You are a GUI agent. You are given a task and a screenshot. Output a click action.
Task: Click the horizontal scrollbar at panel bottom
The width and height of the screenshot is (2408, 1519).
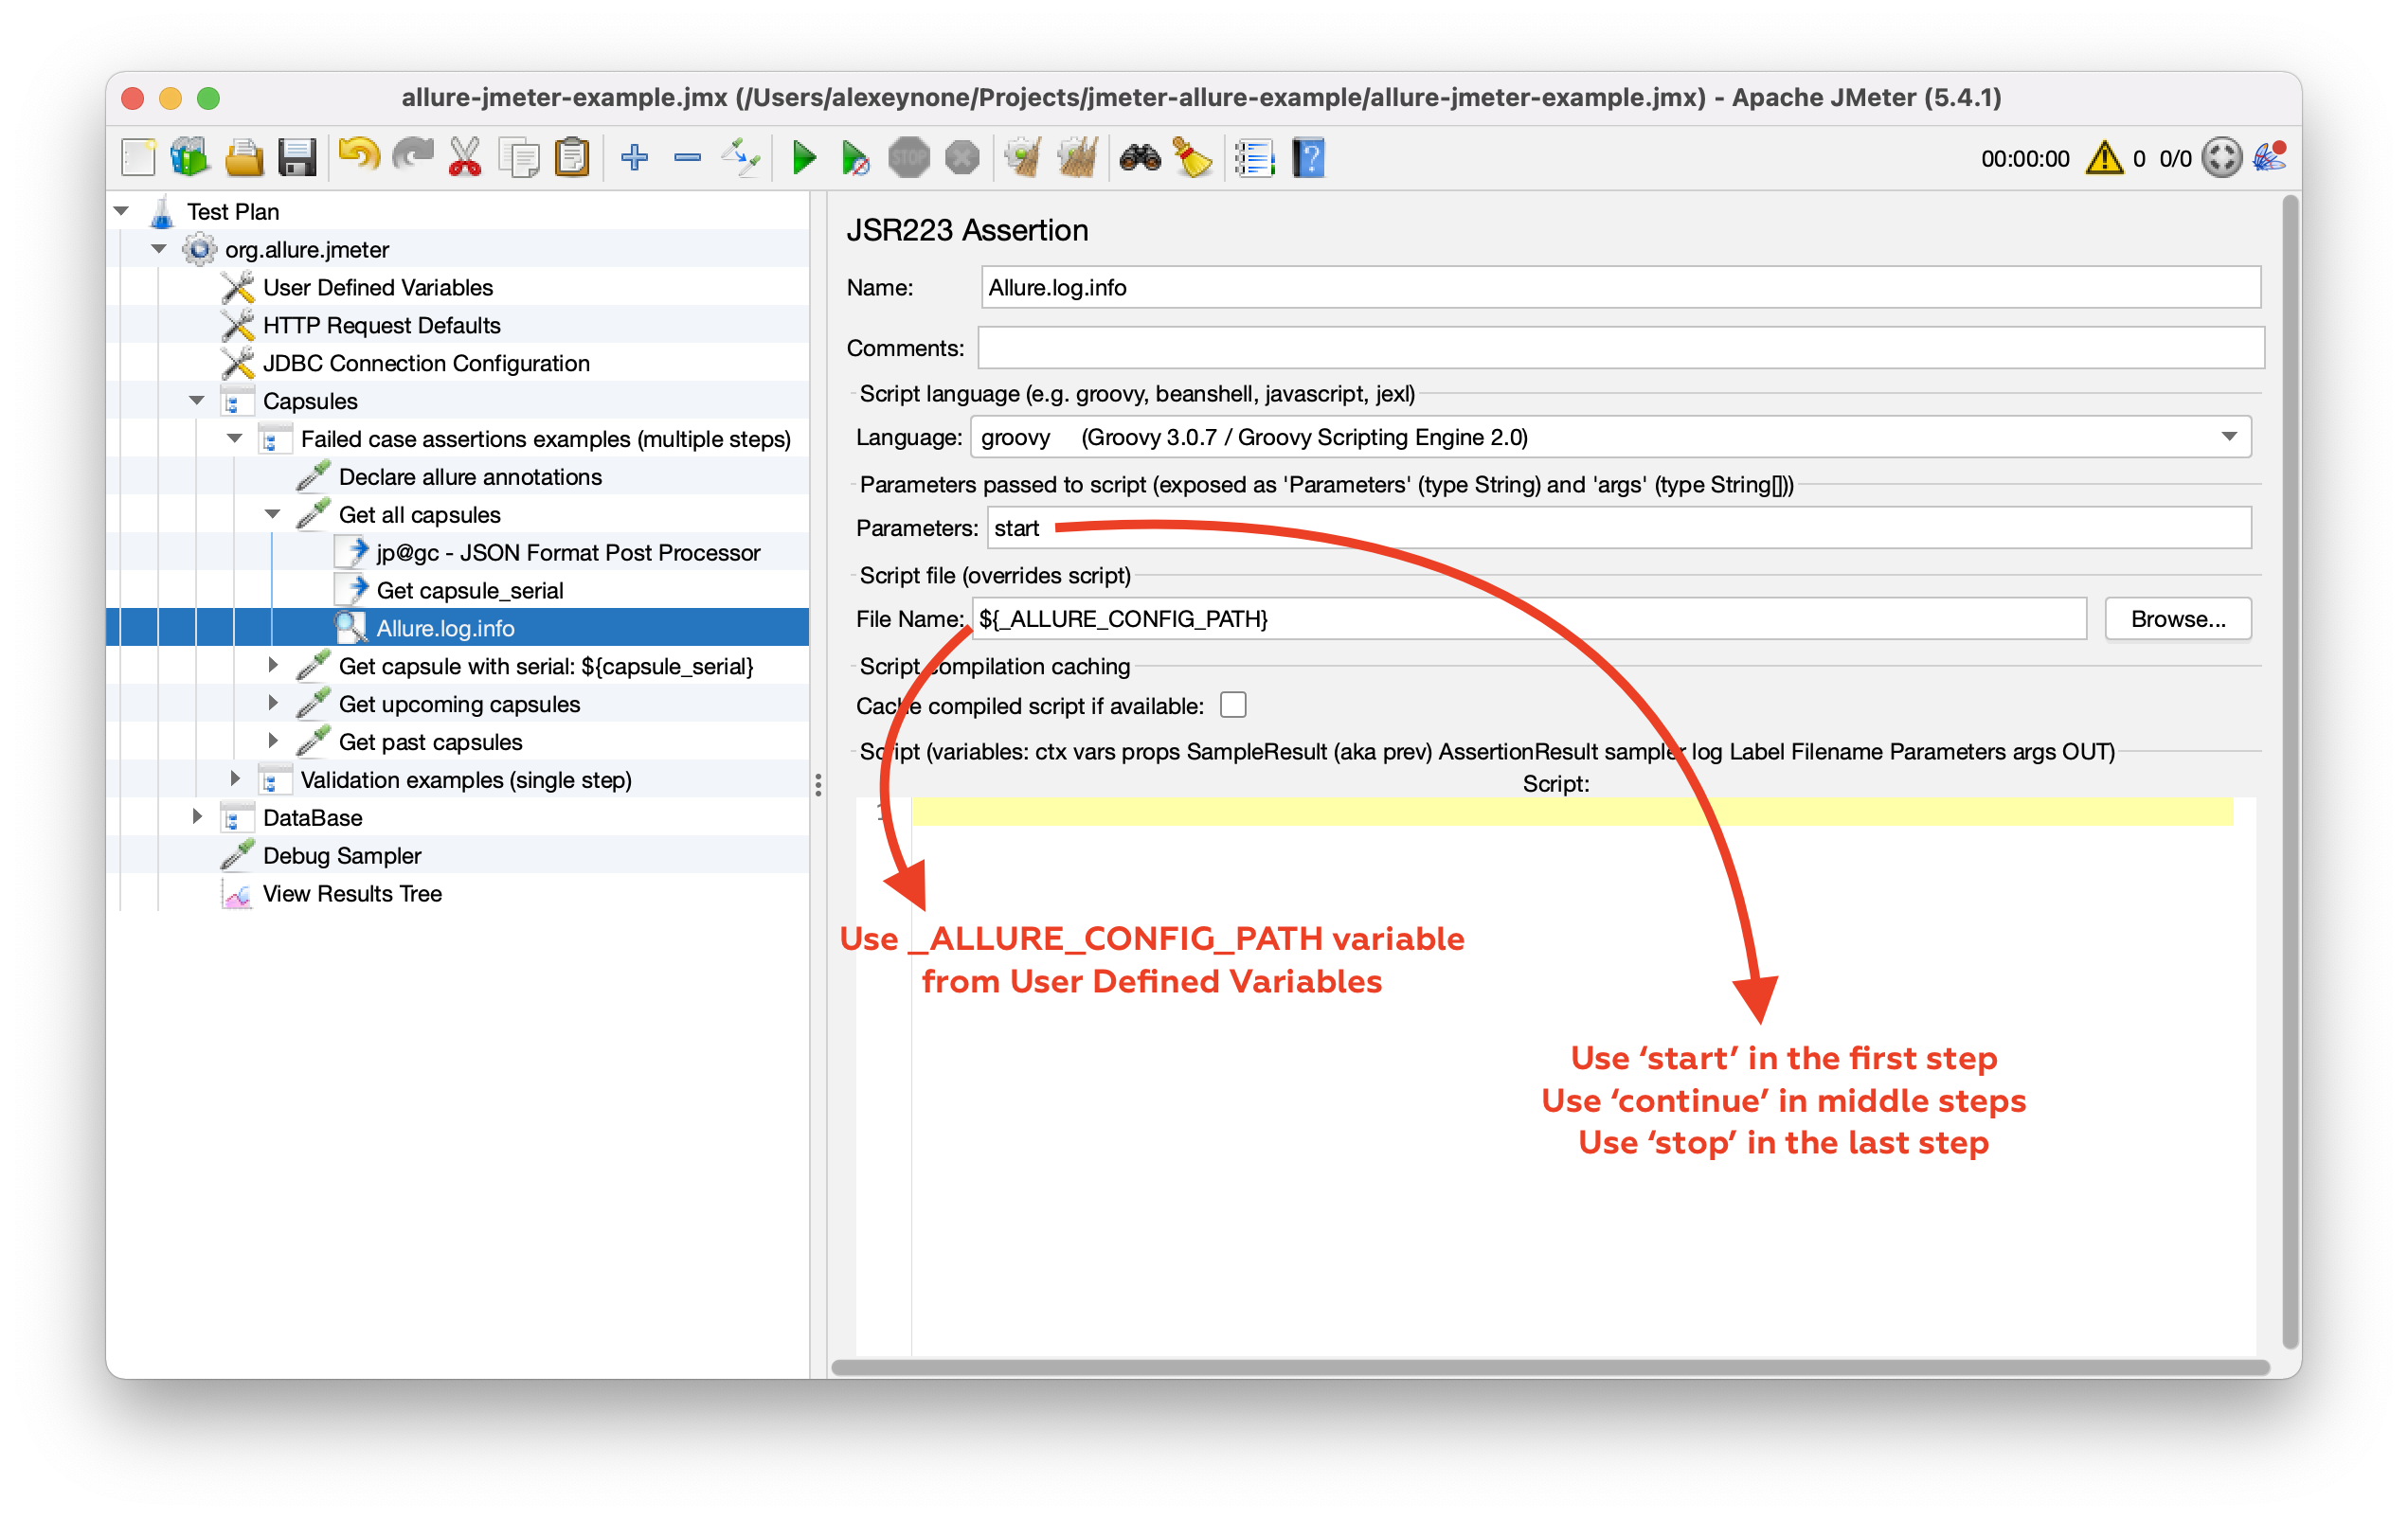tap(1549, 1367)
